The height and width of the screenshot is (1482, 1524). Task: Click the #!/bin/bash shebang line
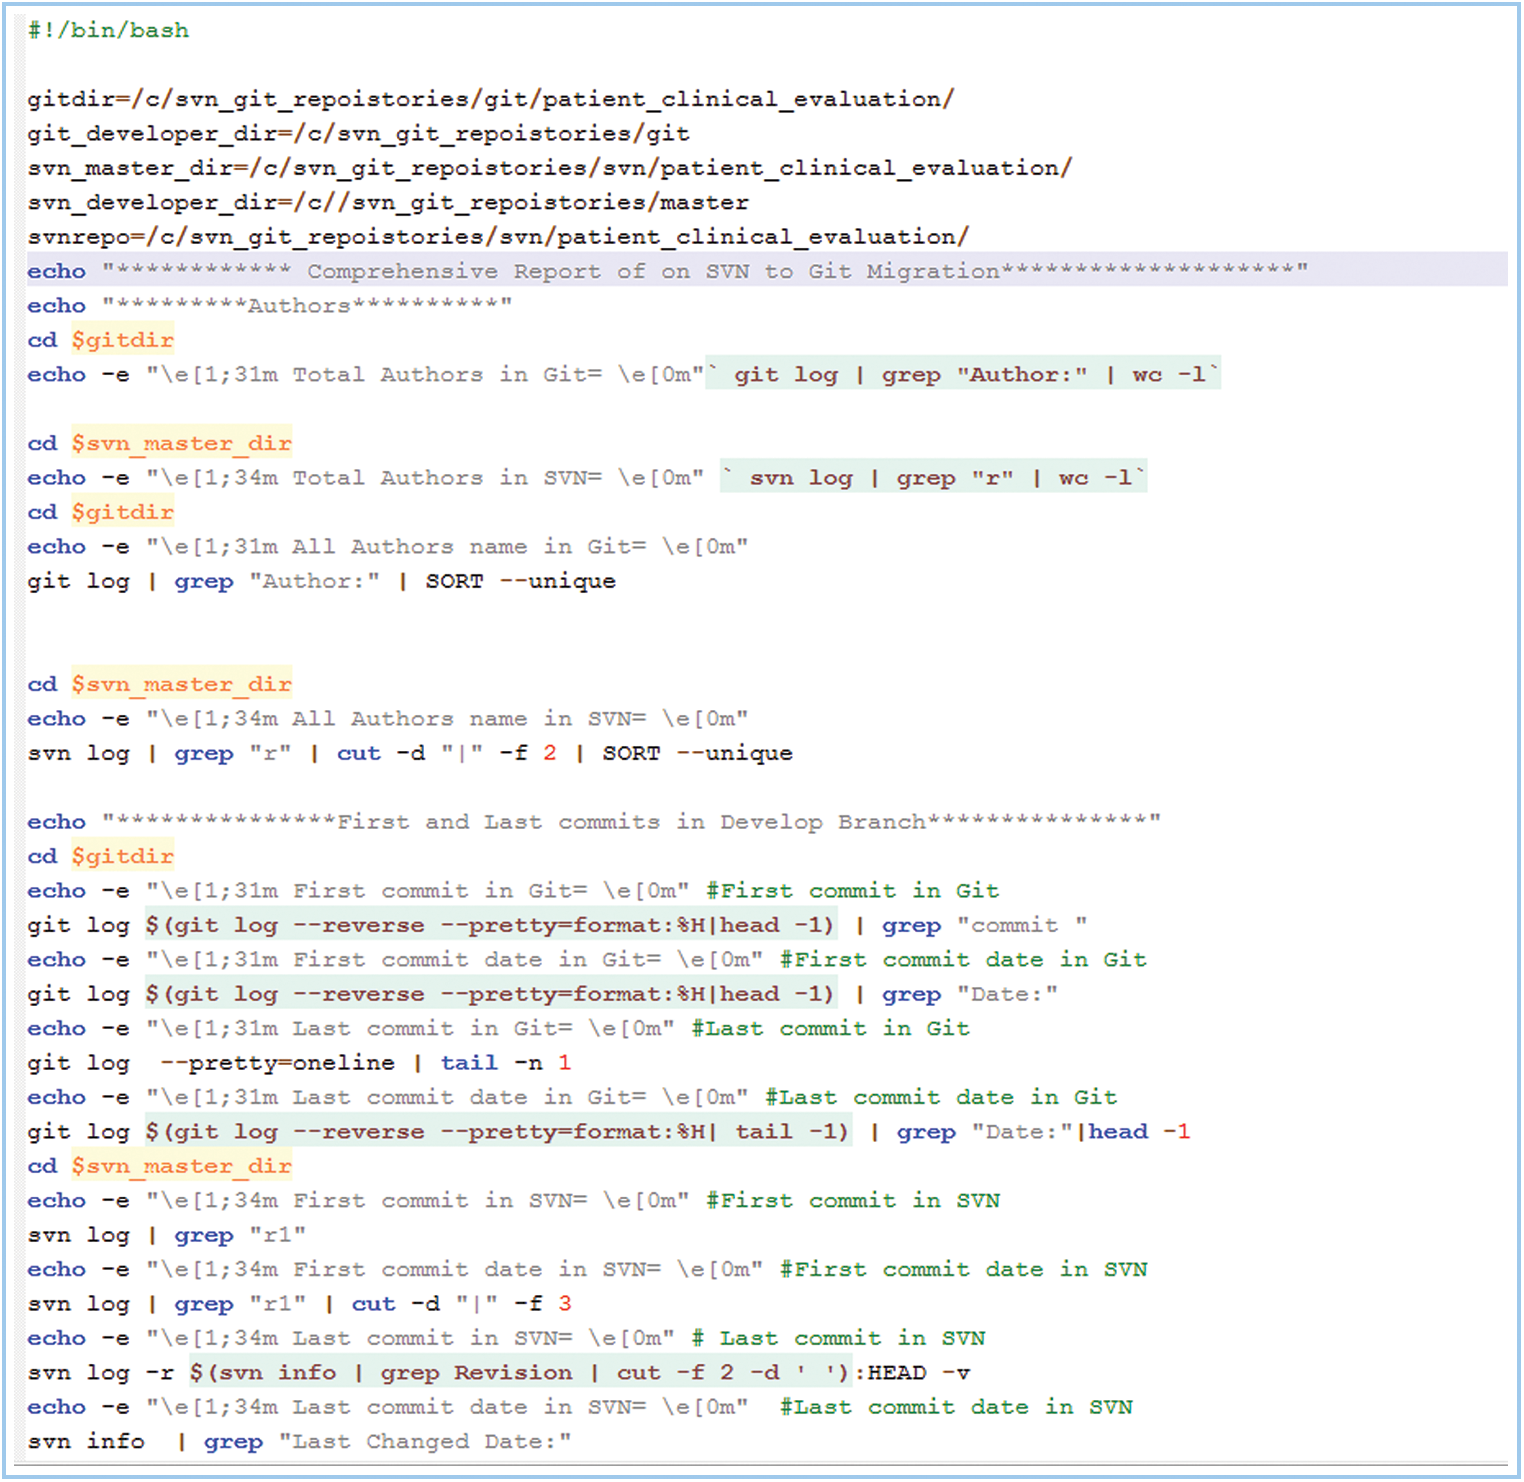[108, 31]
